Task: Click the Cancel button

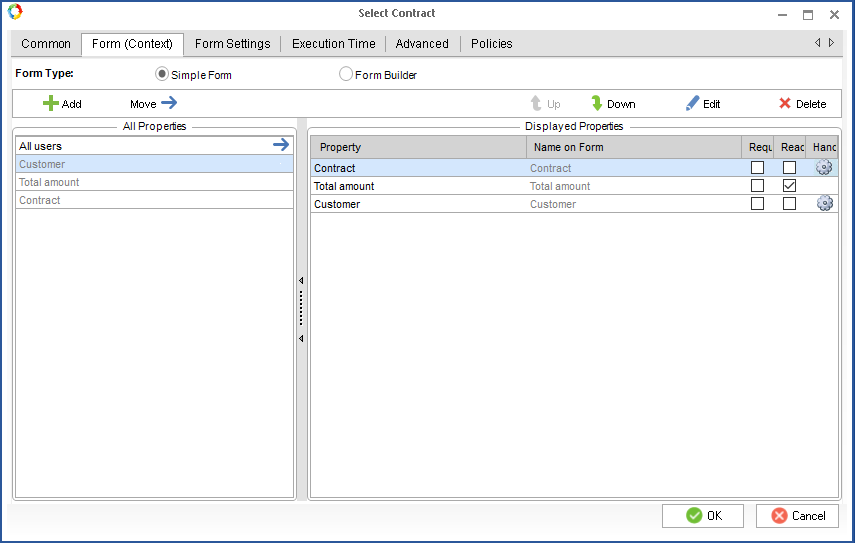Action: click(797, 516)
